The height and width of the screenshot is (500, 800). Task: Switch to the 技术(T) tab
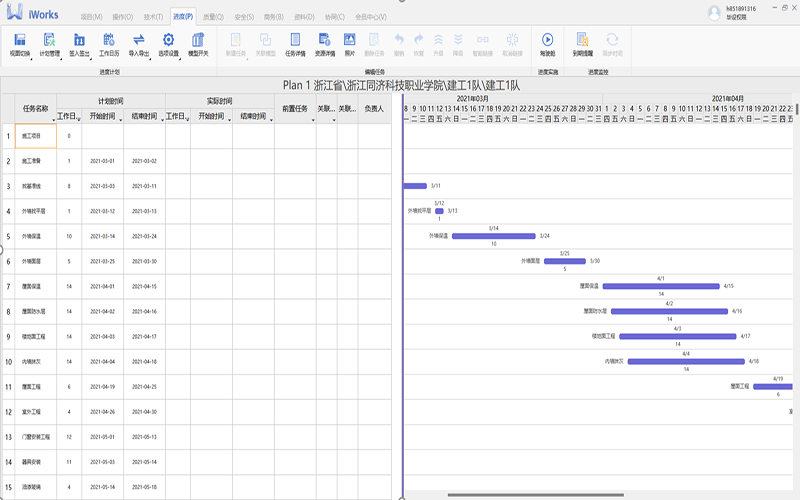(x=153, y=17)
